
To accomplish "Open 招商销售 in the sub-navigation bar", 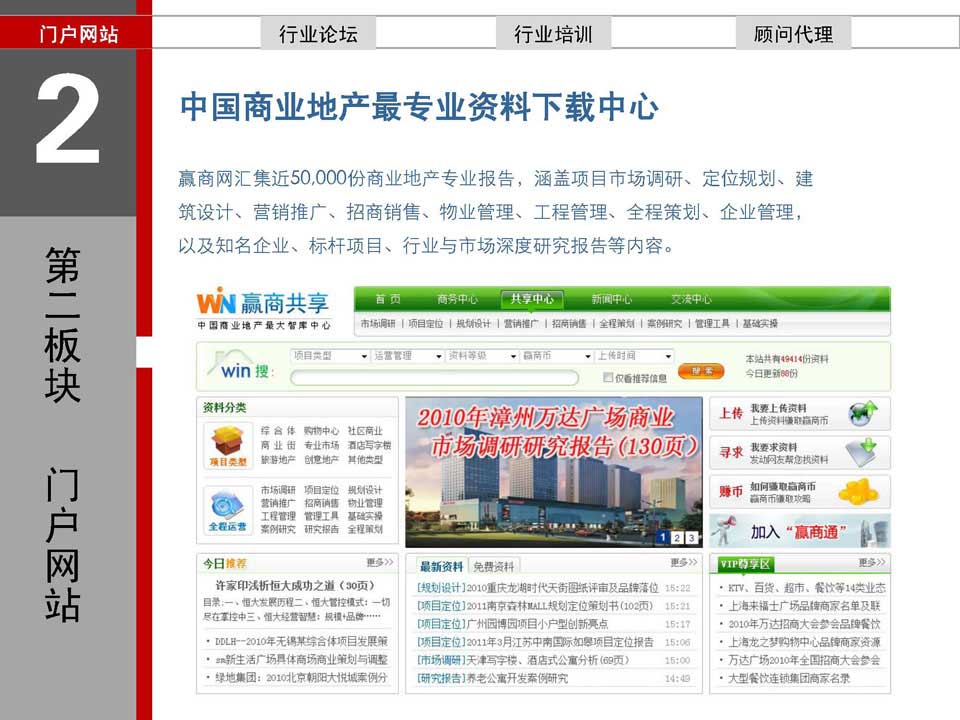I will pos(569,323).
